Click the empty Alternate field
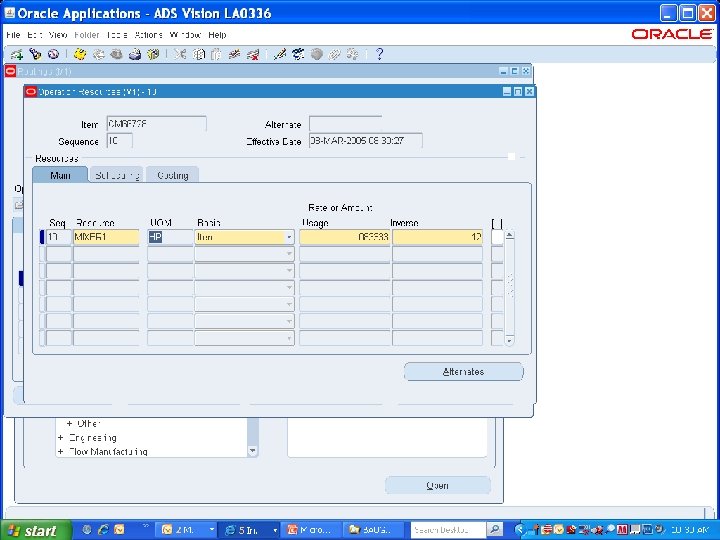The image size is (720, 540). pyautogui.click(x=345, y=124)
